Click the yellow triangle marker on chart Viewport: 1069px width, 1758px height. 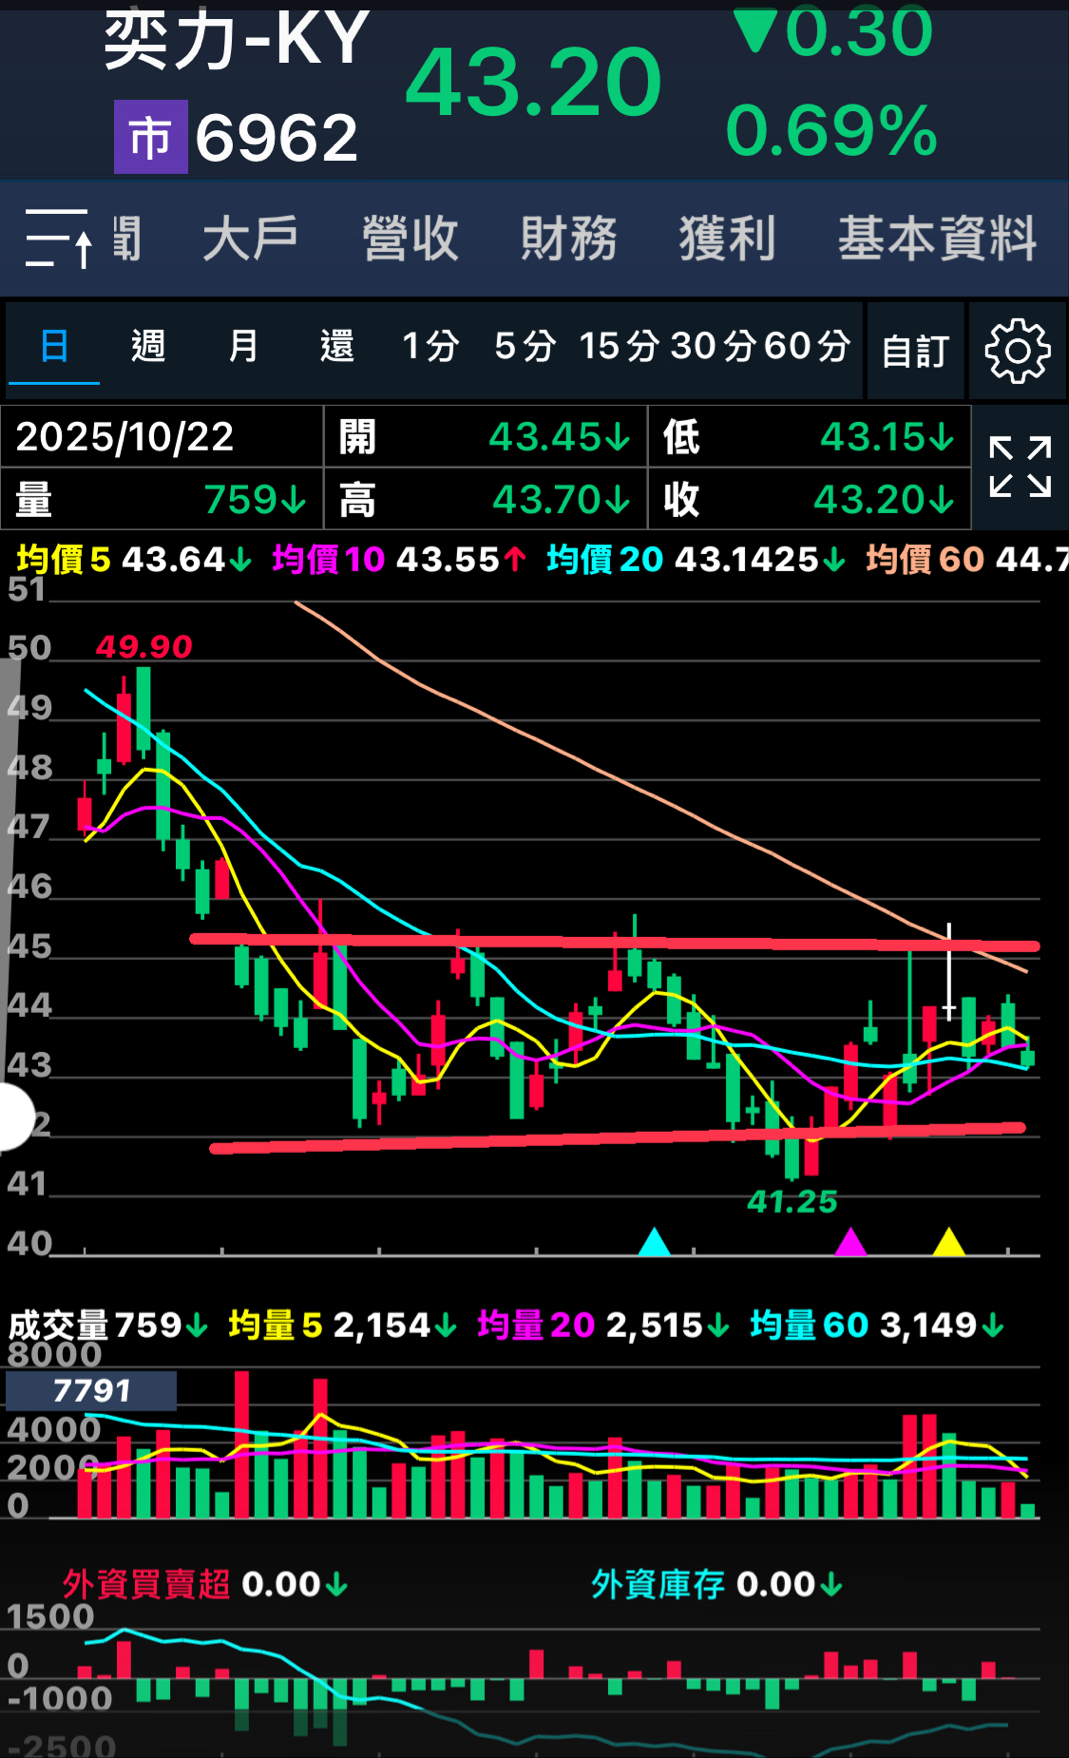(949, 1241)
